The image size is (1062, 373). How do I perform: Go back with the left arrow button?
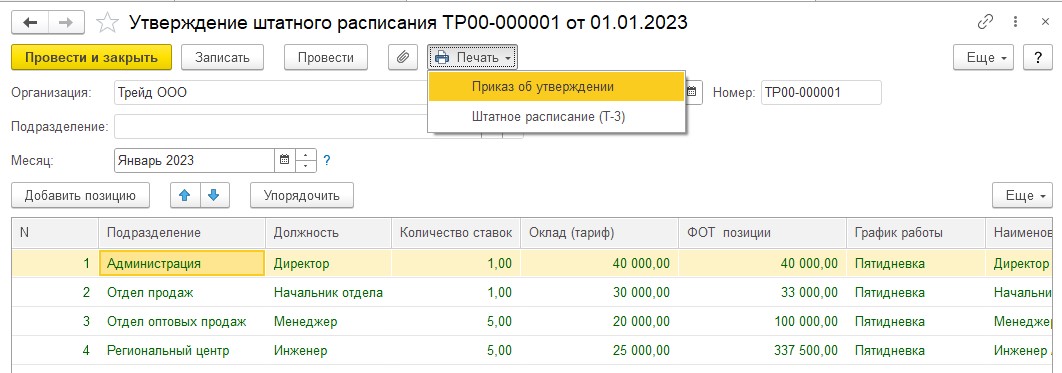(30, 23)
